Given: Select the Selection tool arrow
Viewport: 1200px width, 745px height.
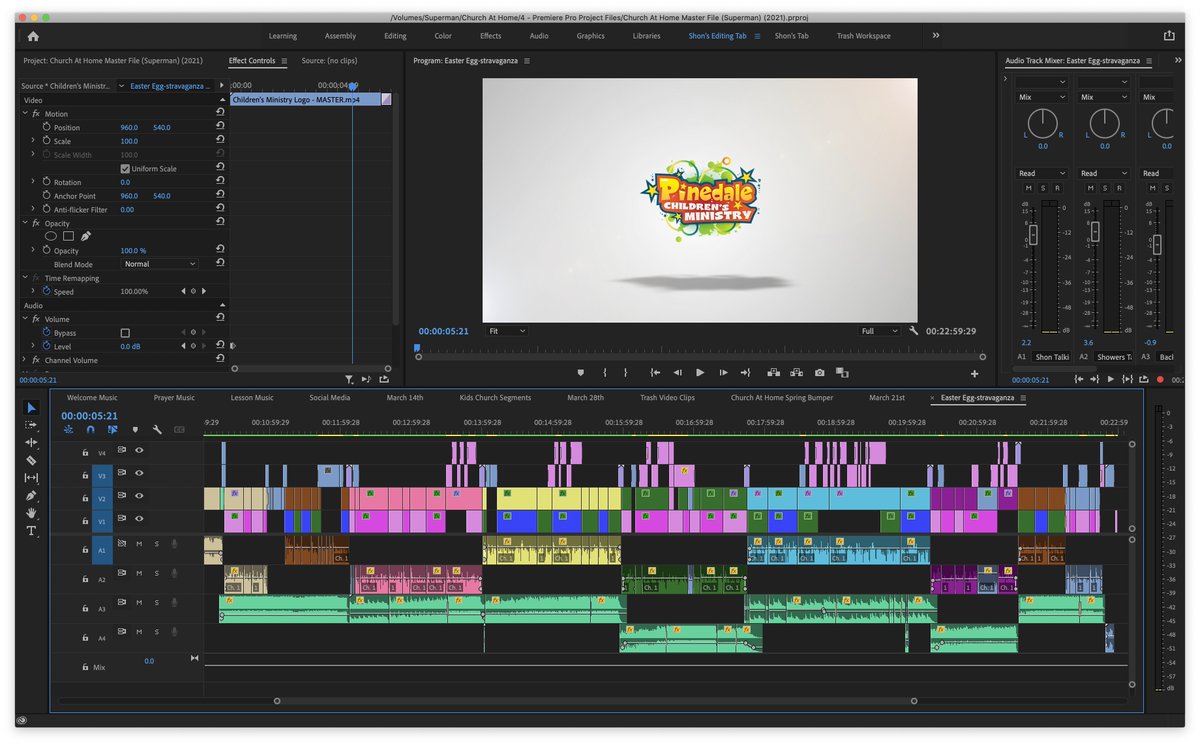Looking at the screenshot, I should (x=31, y=407).
